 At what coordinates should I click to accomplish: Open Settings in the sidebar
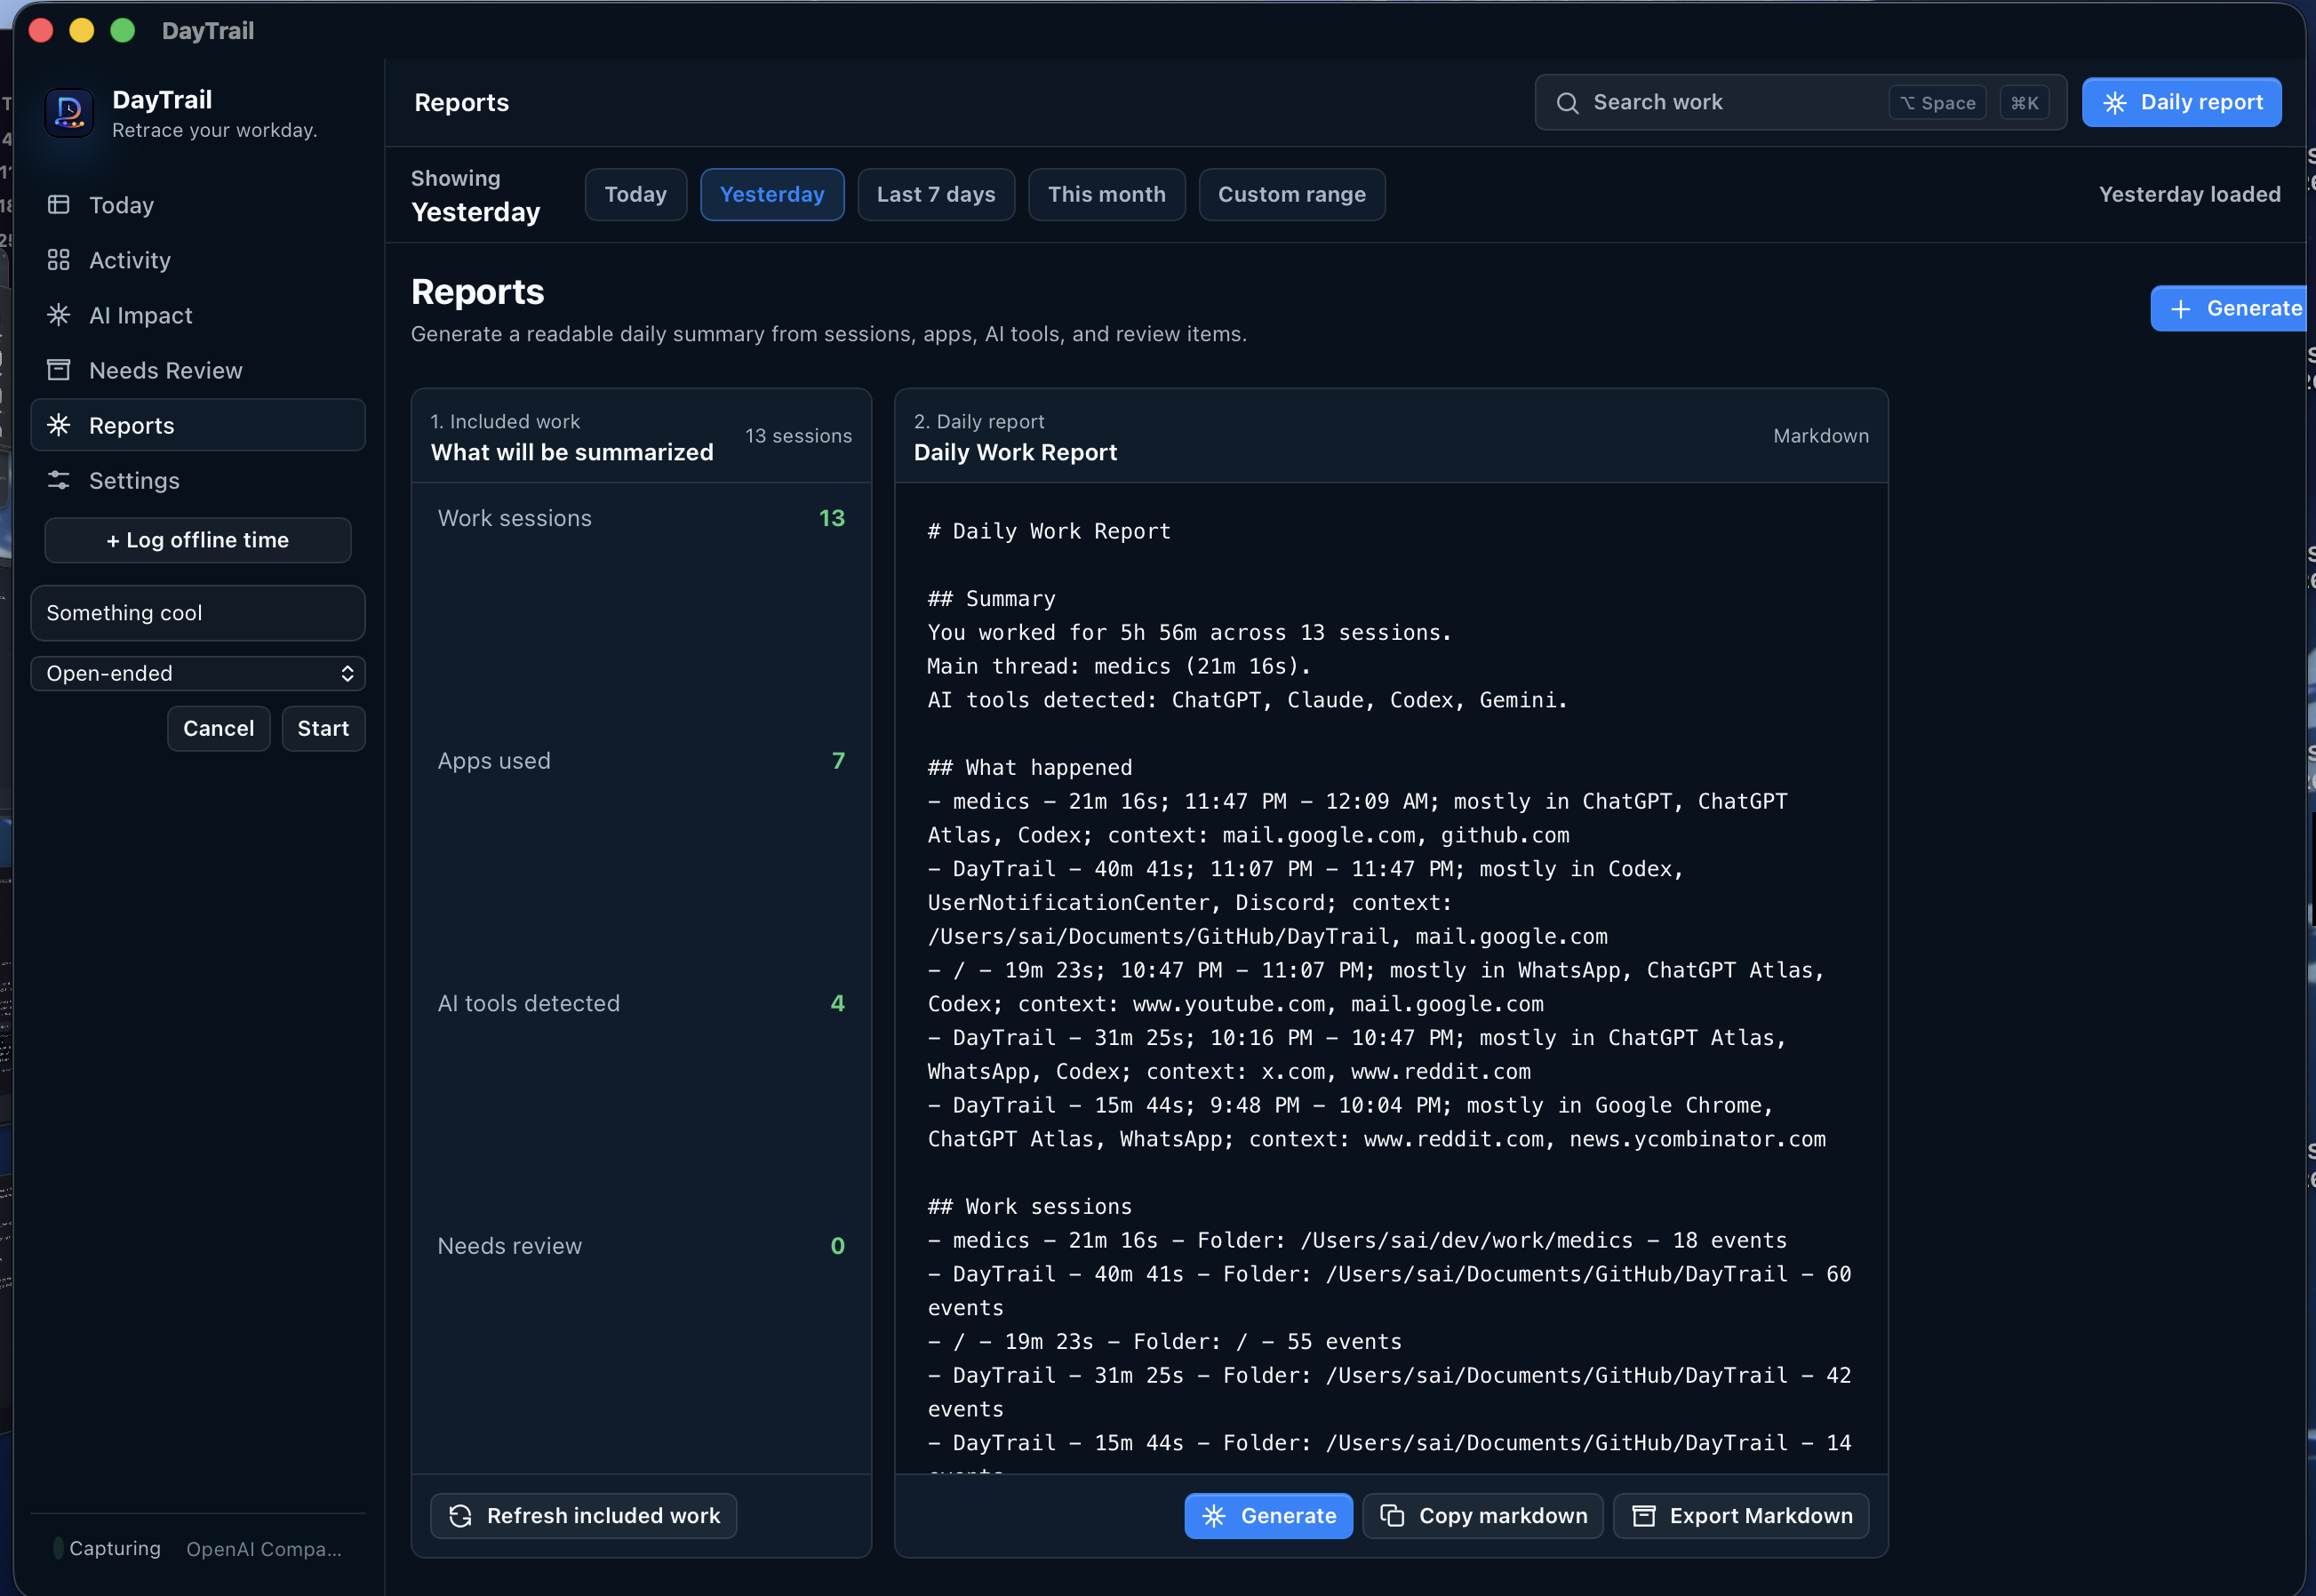[198, 480]
